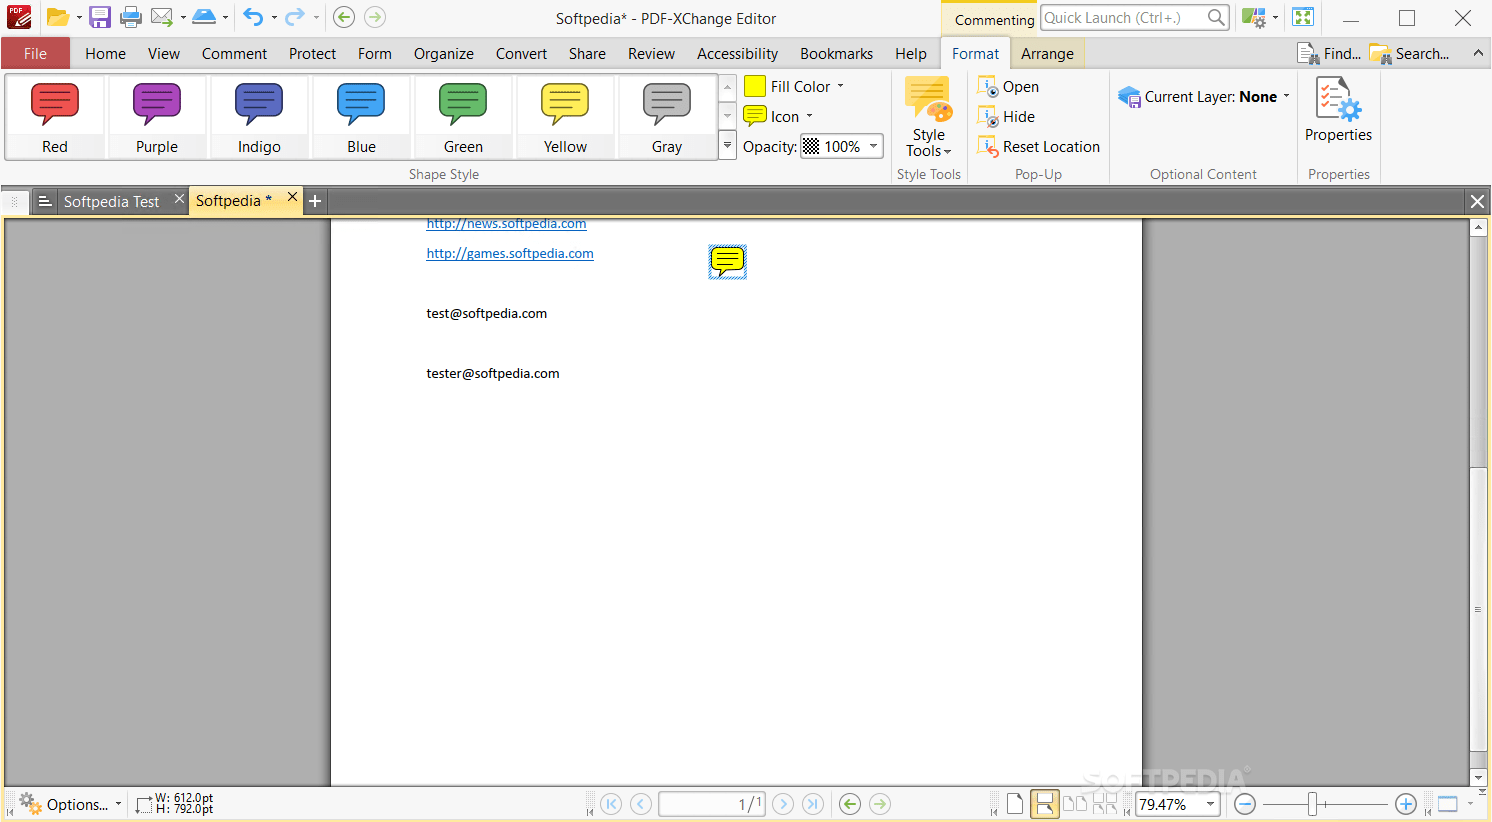Expand the Icon style dropdown
Screen dimensions: 1492x822
click(x=811, y=116)
